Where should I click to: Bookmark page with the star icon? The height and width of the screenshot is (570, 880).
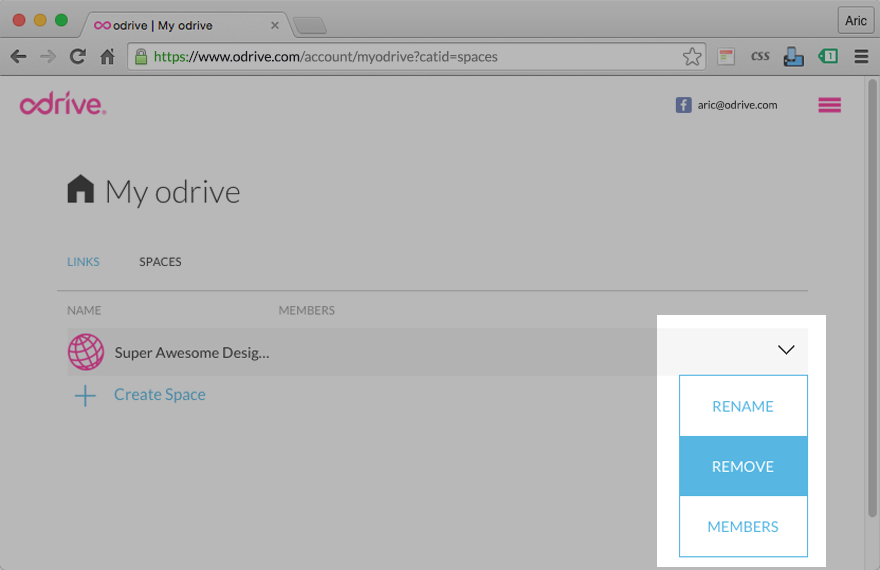[x=692, y=57]
